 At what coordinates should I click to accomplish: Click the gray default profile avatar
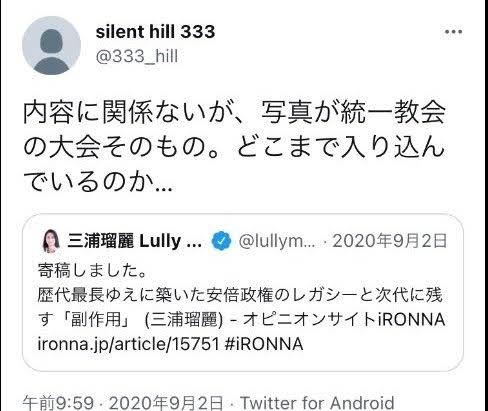[x=51, y=45]
